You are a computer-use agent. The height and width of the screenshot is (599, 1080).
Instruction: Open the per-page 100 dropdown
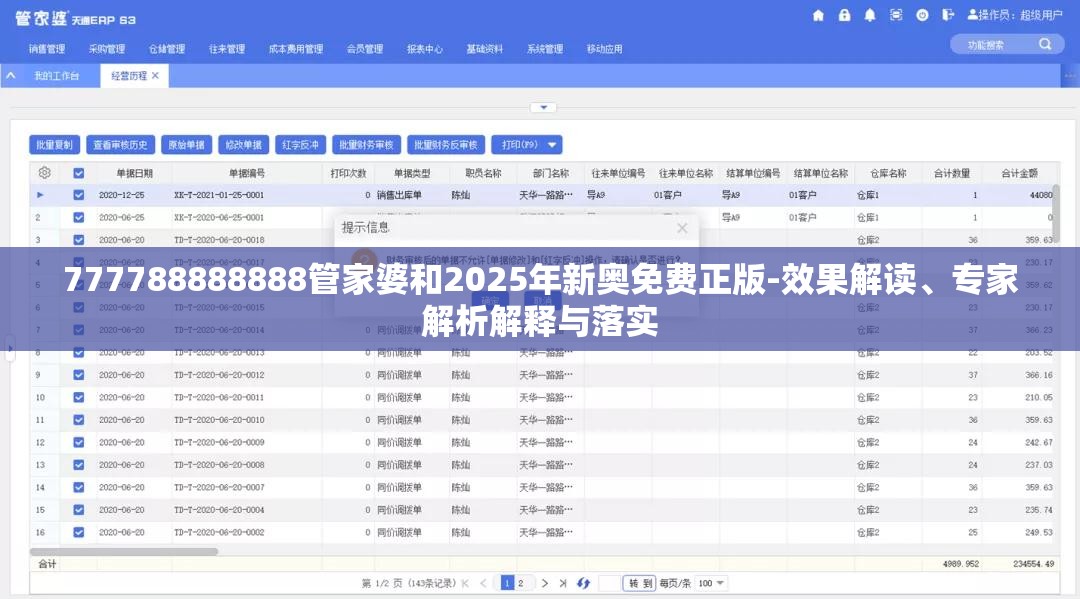click(x=712, y=583)
